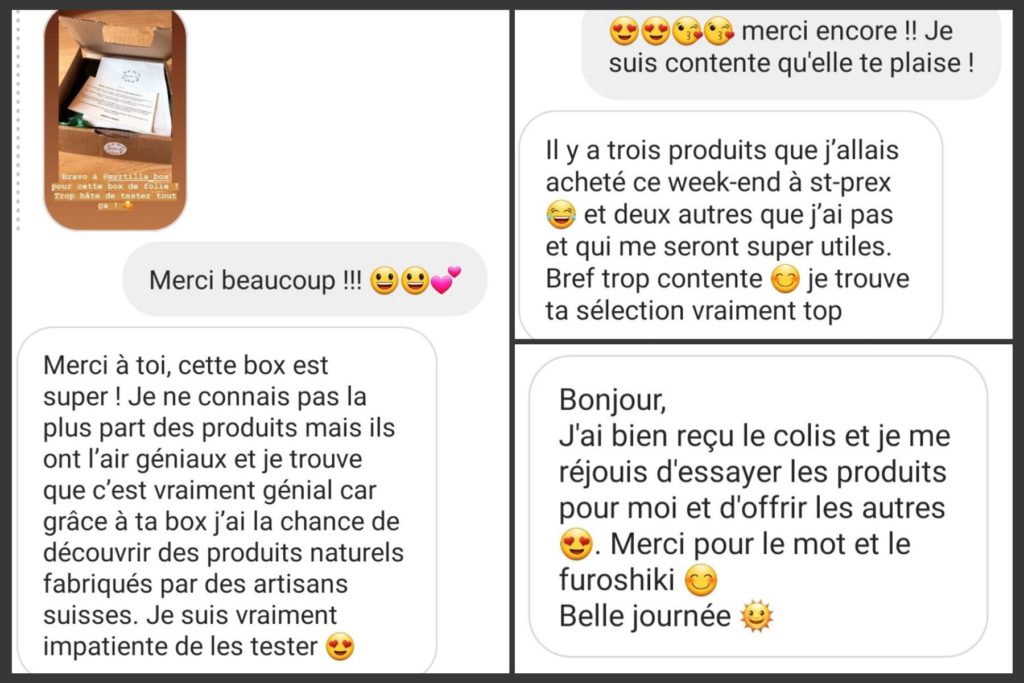Click the word 'furoshiki' in the message
The image size is (1024, 683).
tap(616, 579)
